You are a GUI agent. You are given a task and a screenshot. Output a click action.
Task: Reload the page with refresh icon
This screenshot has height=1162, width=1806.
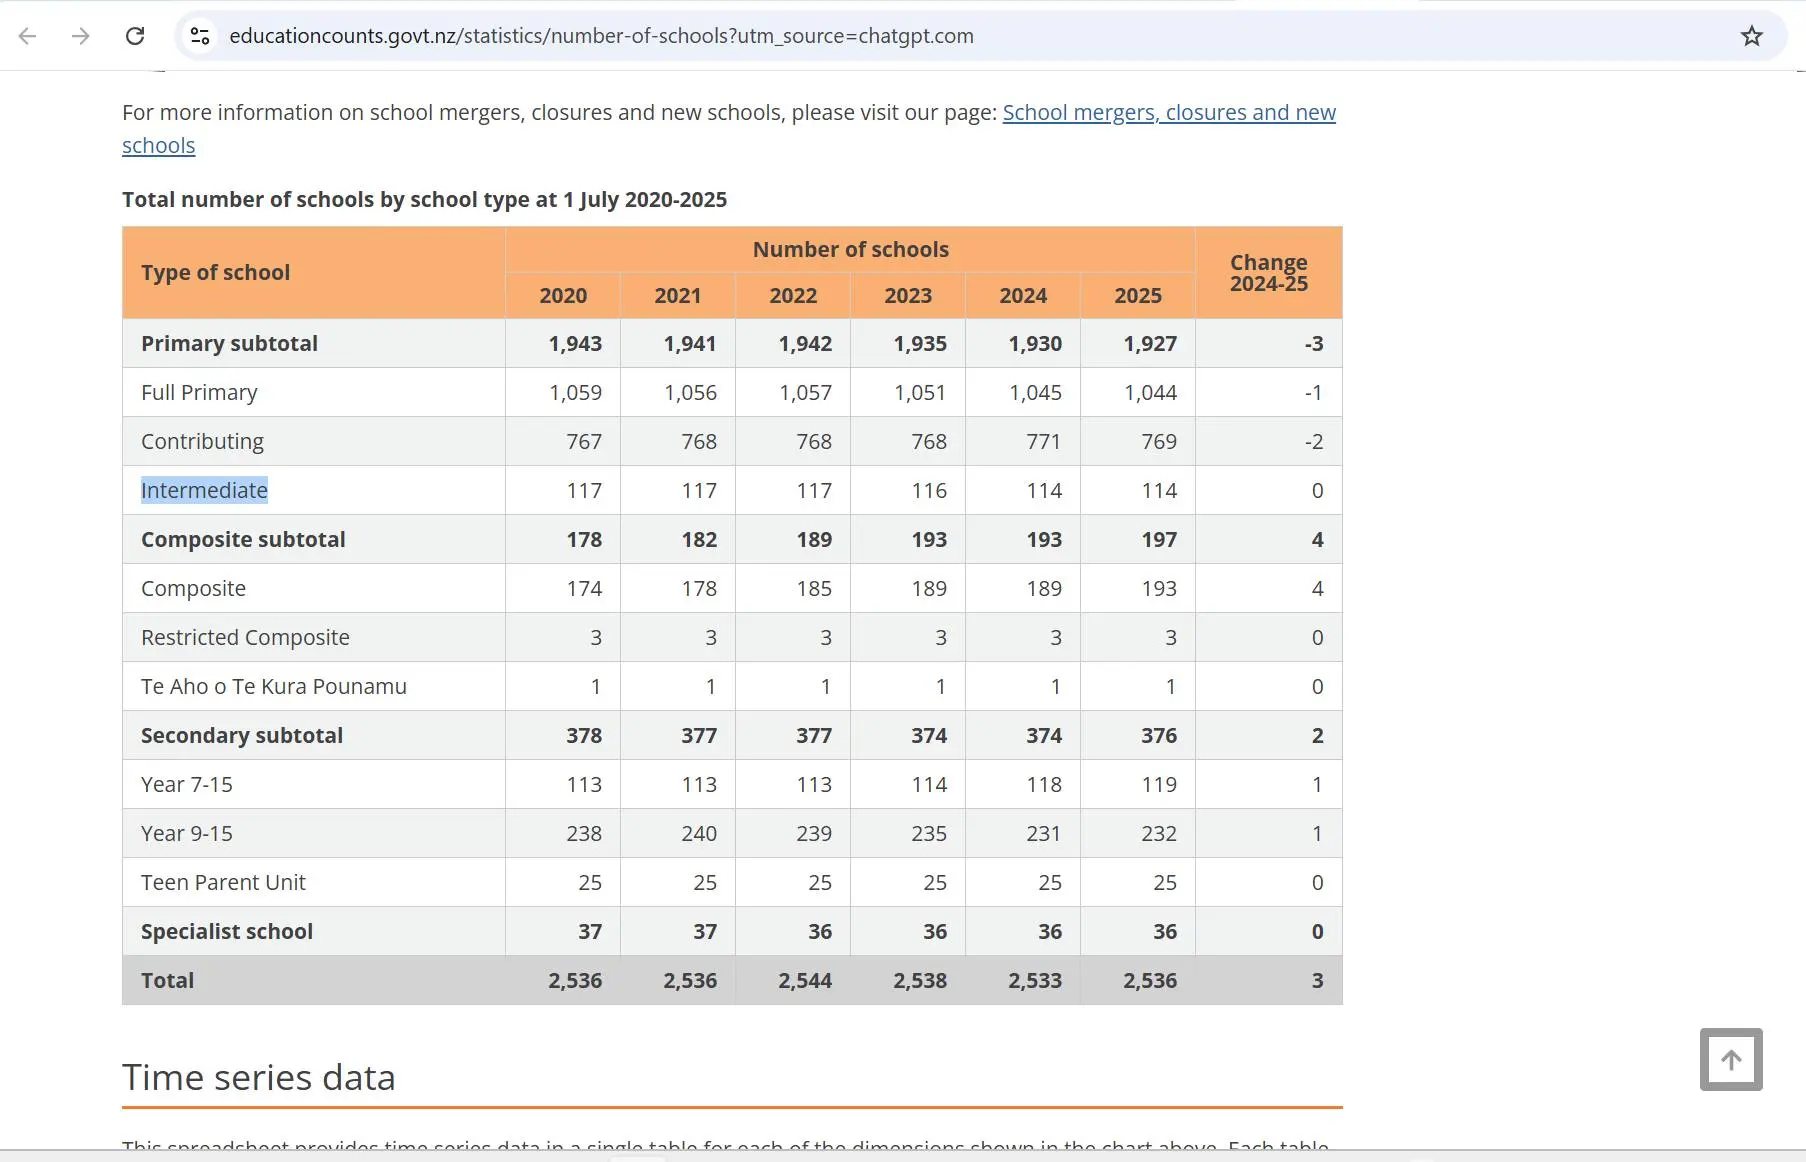135,36
